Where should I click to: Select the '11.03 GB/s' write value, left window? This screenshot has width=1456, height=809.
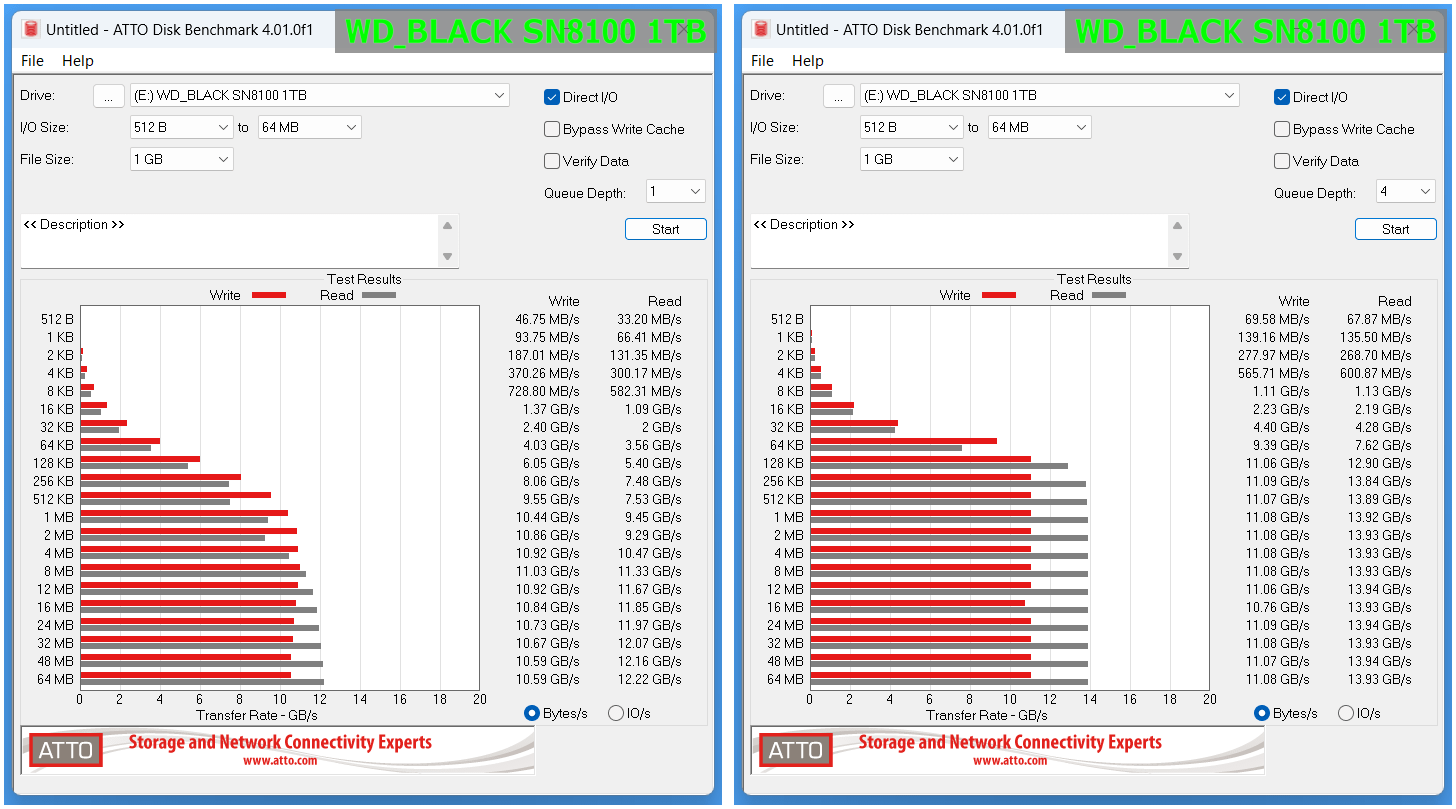pyautogui.click(x=547, y=571)
